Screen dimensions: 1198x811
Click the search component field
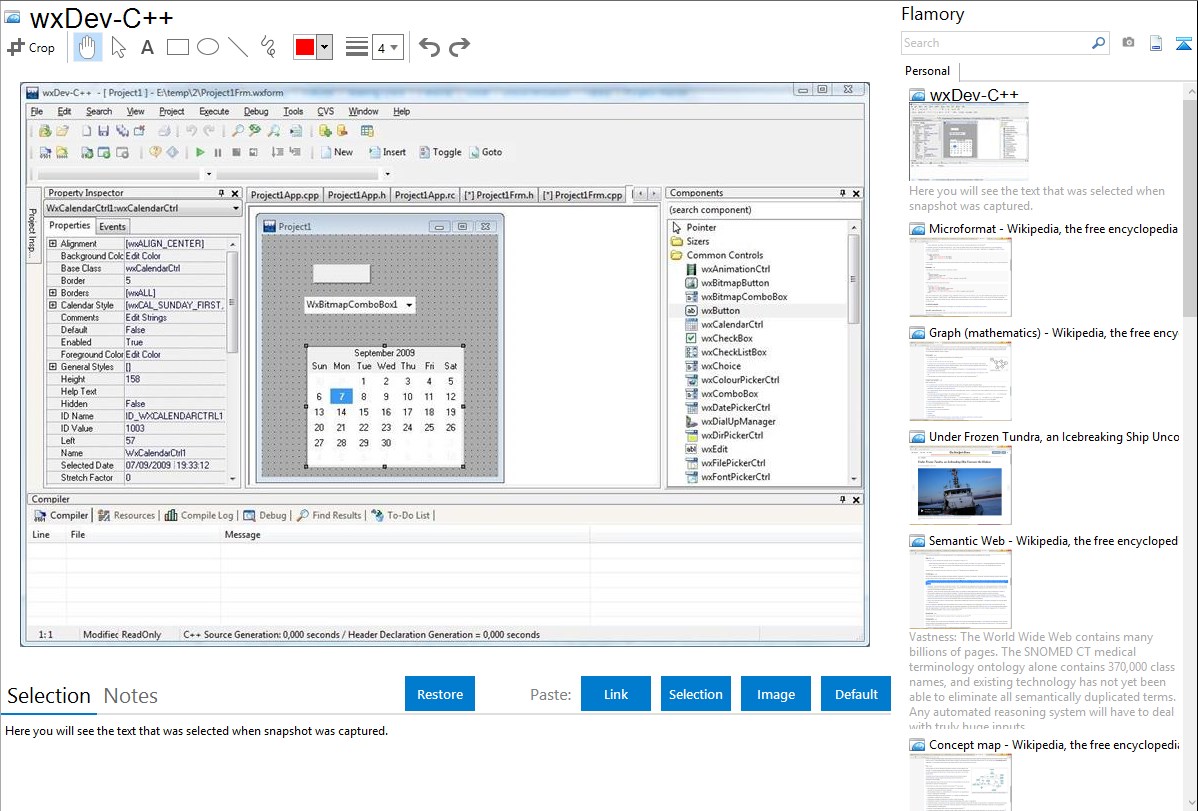pyautogui.click(x=763, y=210)
